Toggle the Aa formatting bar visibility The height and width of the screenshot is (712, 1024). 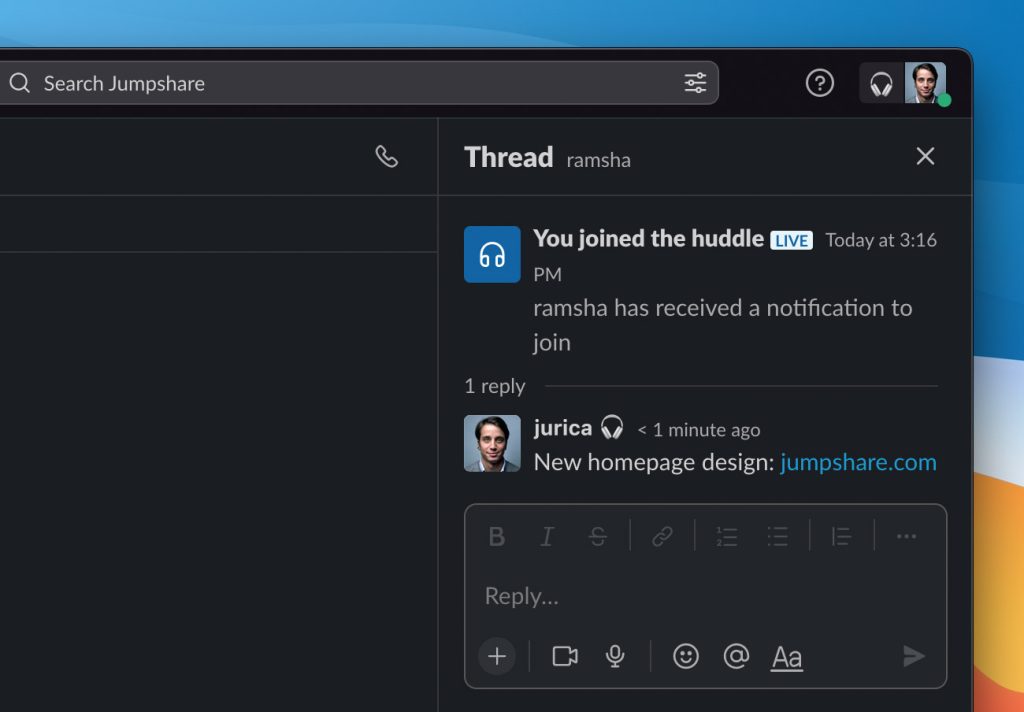786,656
